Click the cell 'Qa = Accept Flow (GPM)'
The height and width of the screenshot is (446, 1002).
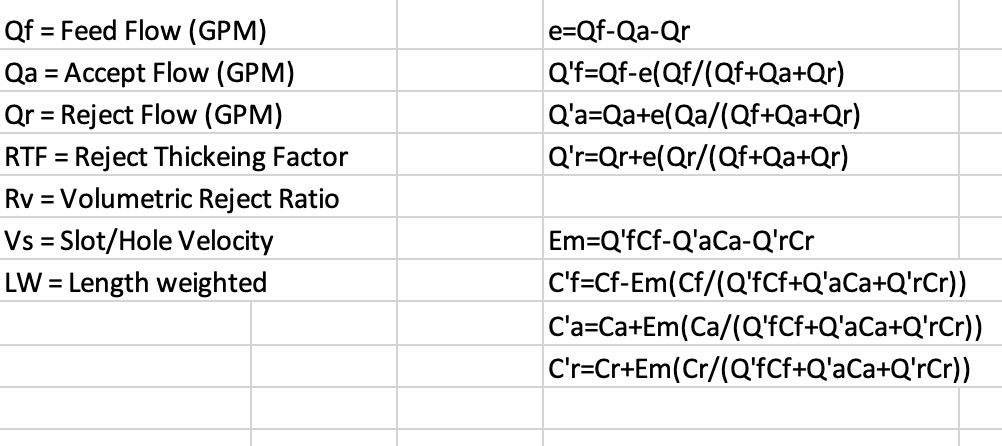(x=150, y=73)
